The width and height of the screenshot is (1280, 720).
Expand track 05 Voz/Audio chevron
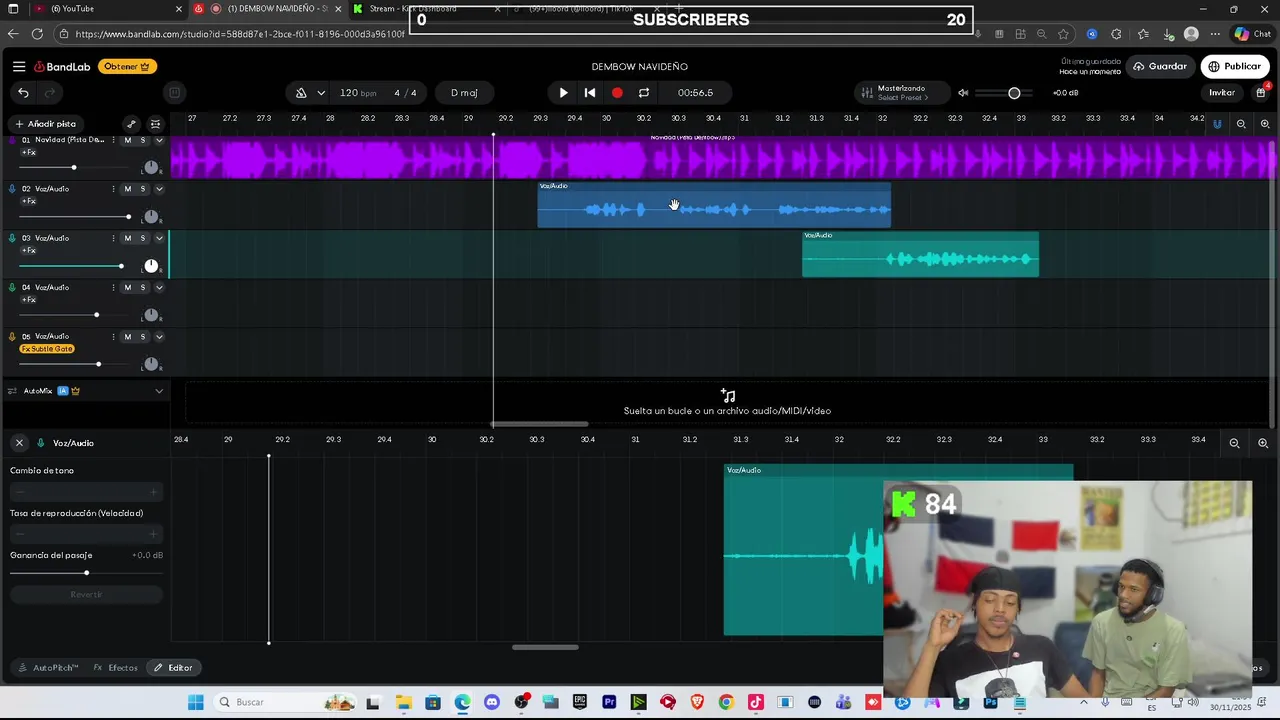159,336
